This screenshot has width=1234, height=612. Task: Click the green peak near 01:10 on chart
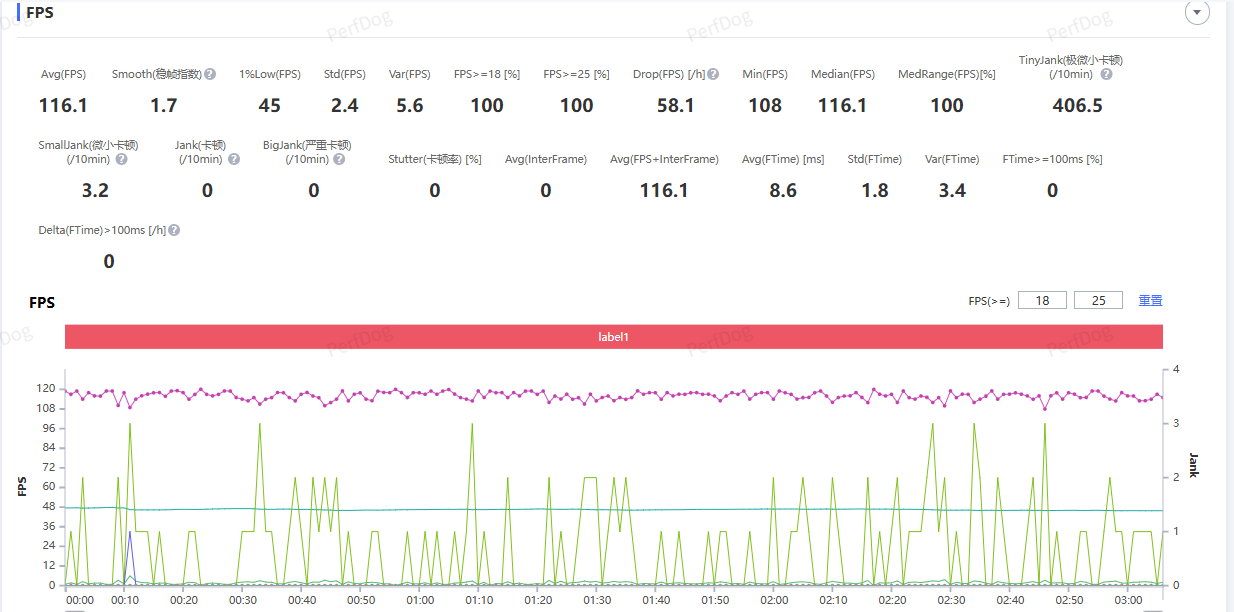coord(471,425)
